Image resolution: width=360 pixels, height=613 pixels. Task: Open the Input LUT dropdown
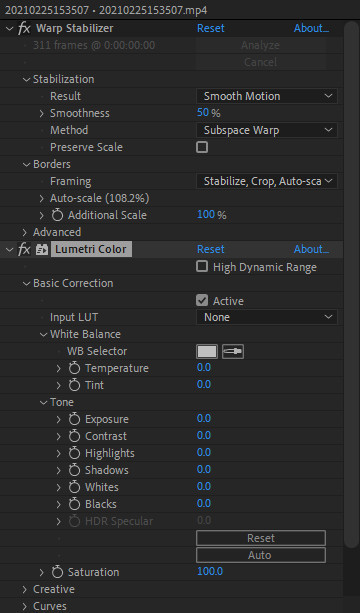(267, 317)
